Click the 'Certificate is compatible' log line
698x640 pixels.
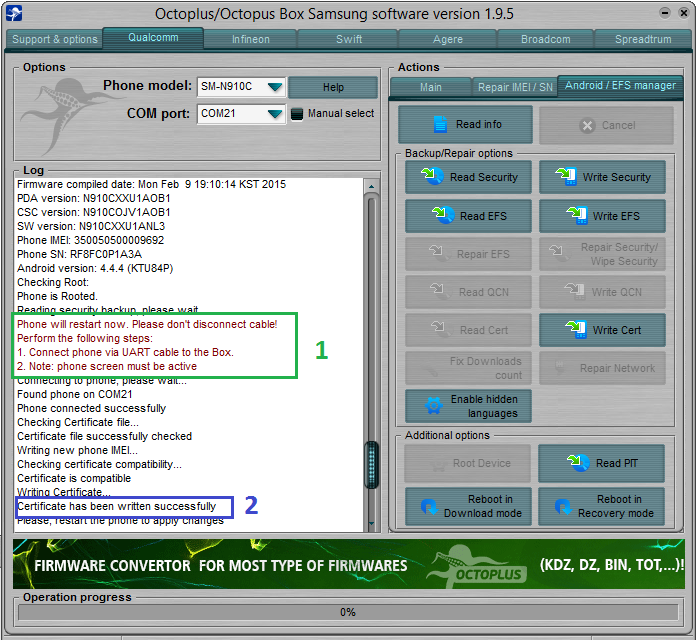coord(74,478)
